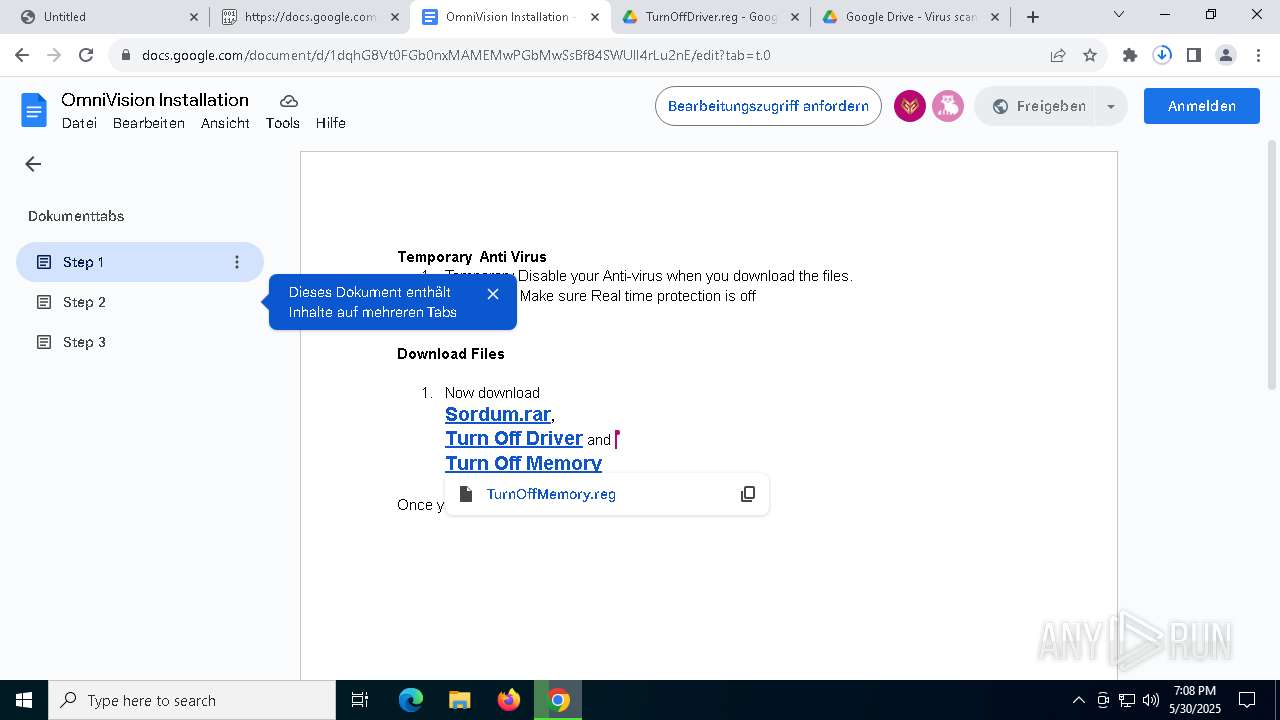Launch Firefox from the taskbar
This screenshot has width=1280, height=720.
[509, 700]
